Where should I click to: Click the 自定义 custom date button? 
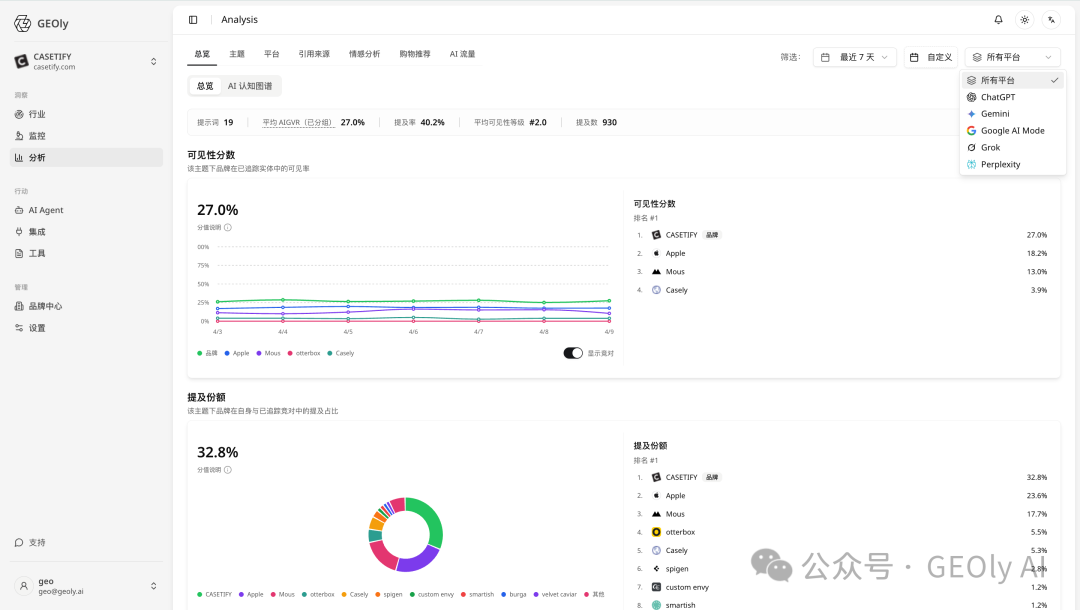point(931,57)
